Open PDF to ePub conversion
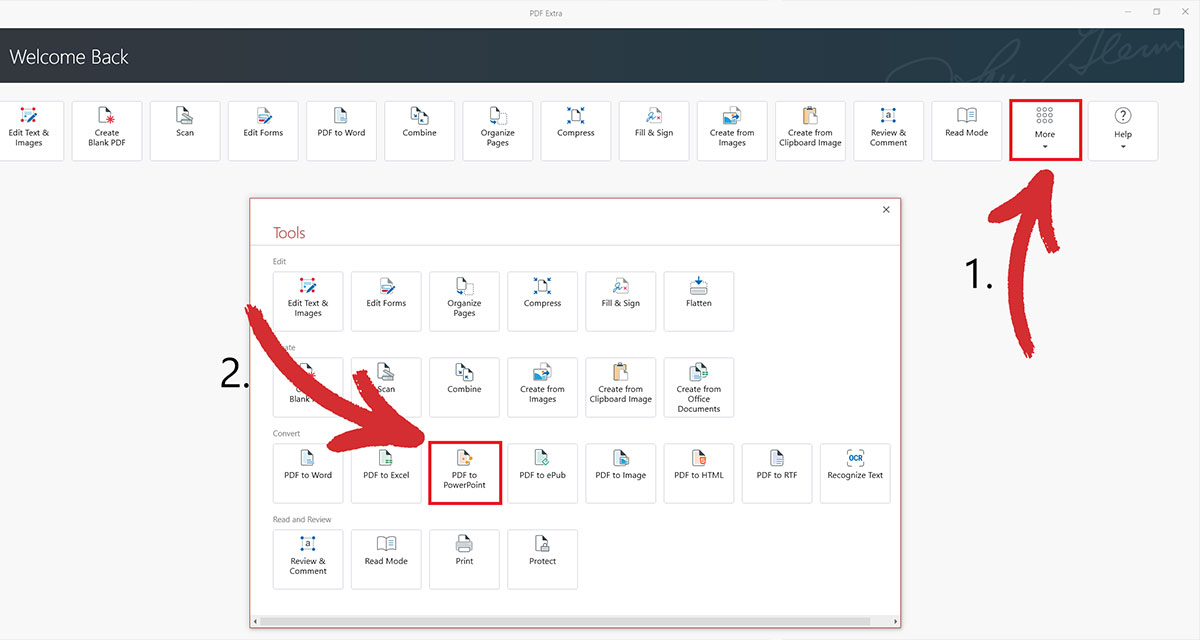Viewport: 1200px width, 640px height. (542, 473)
